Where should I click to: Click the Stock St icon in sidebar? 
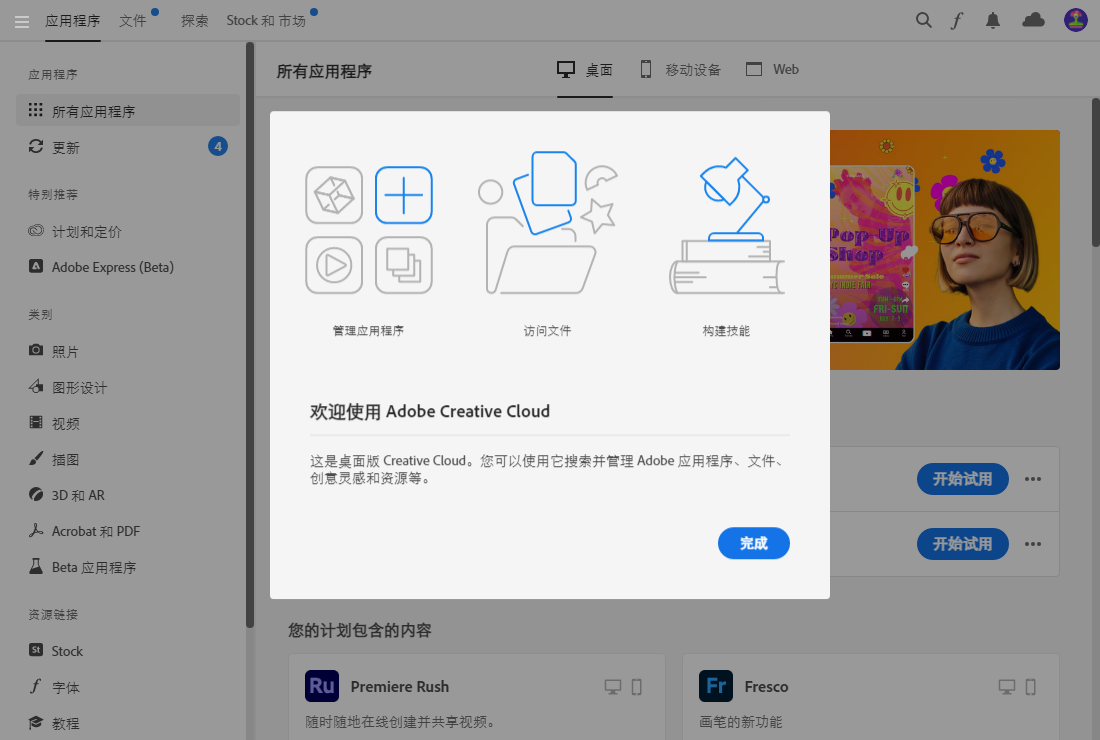point(35,650)
